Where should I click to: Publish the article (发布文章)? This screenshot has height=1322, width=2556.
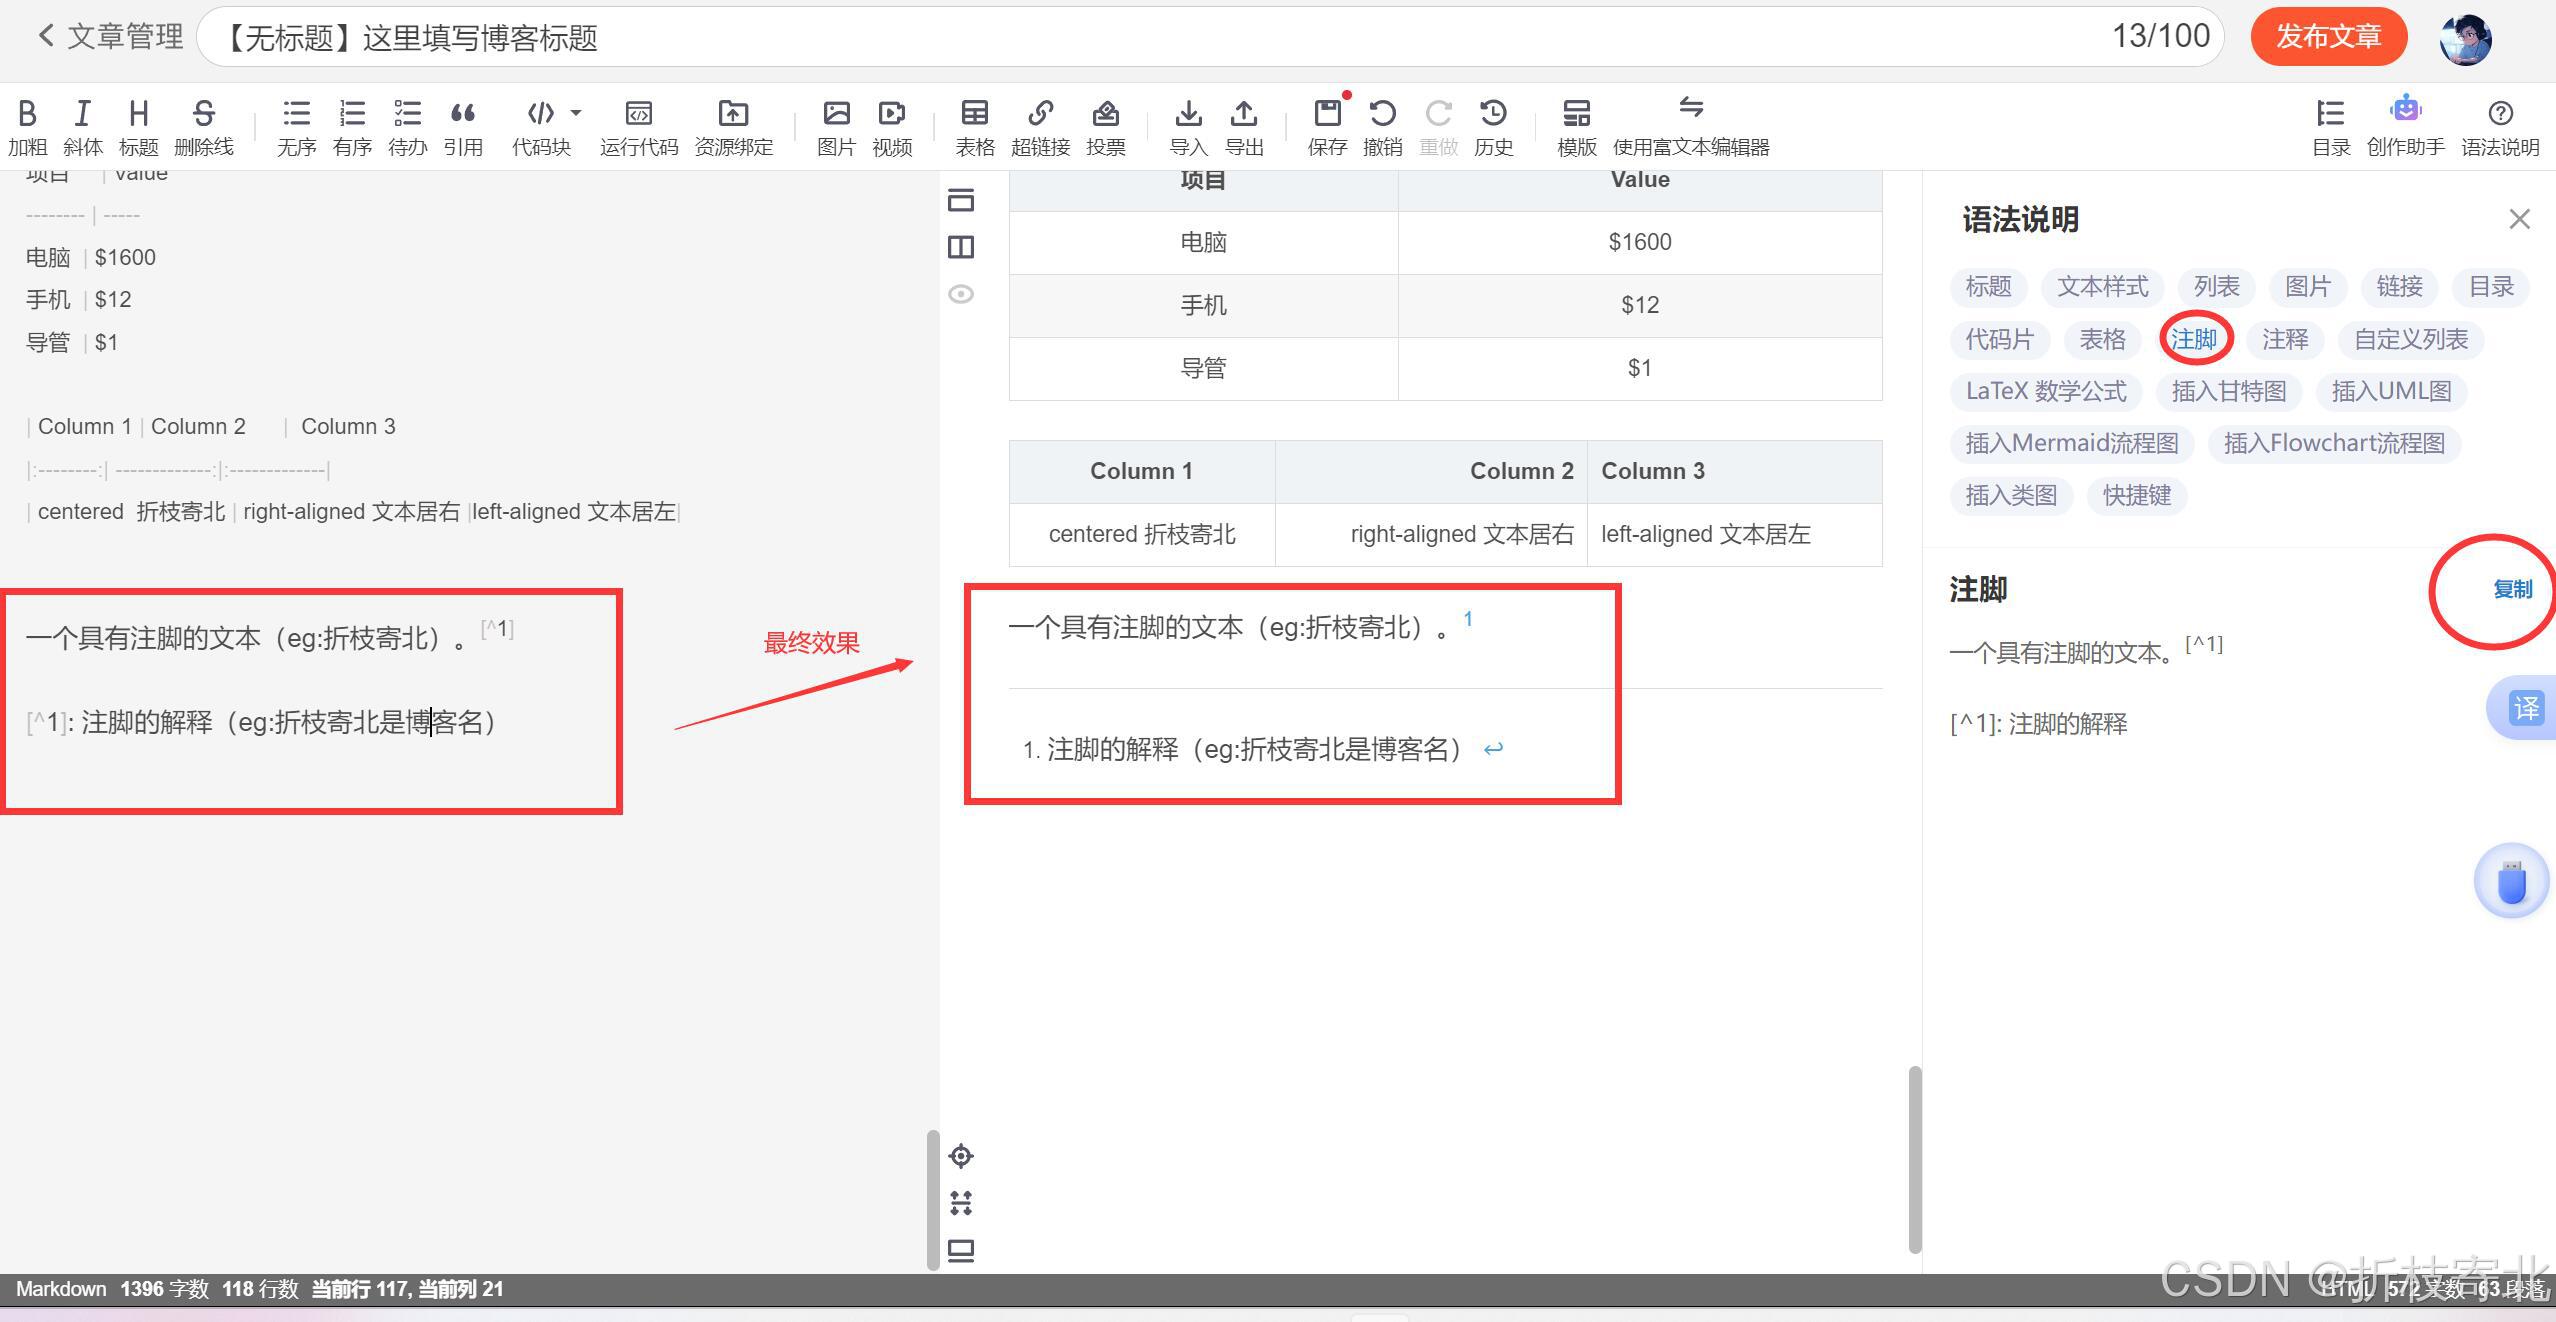[x=2329, y=37]
